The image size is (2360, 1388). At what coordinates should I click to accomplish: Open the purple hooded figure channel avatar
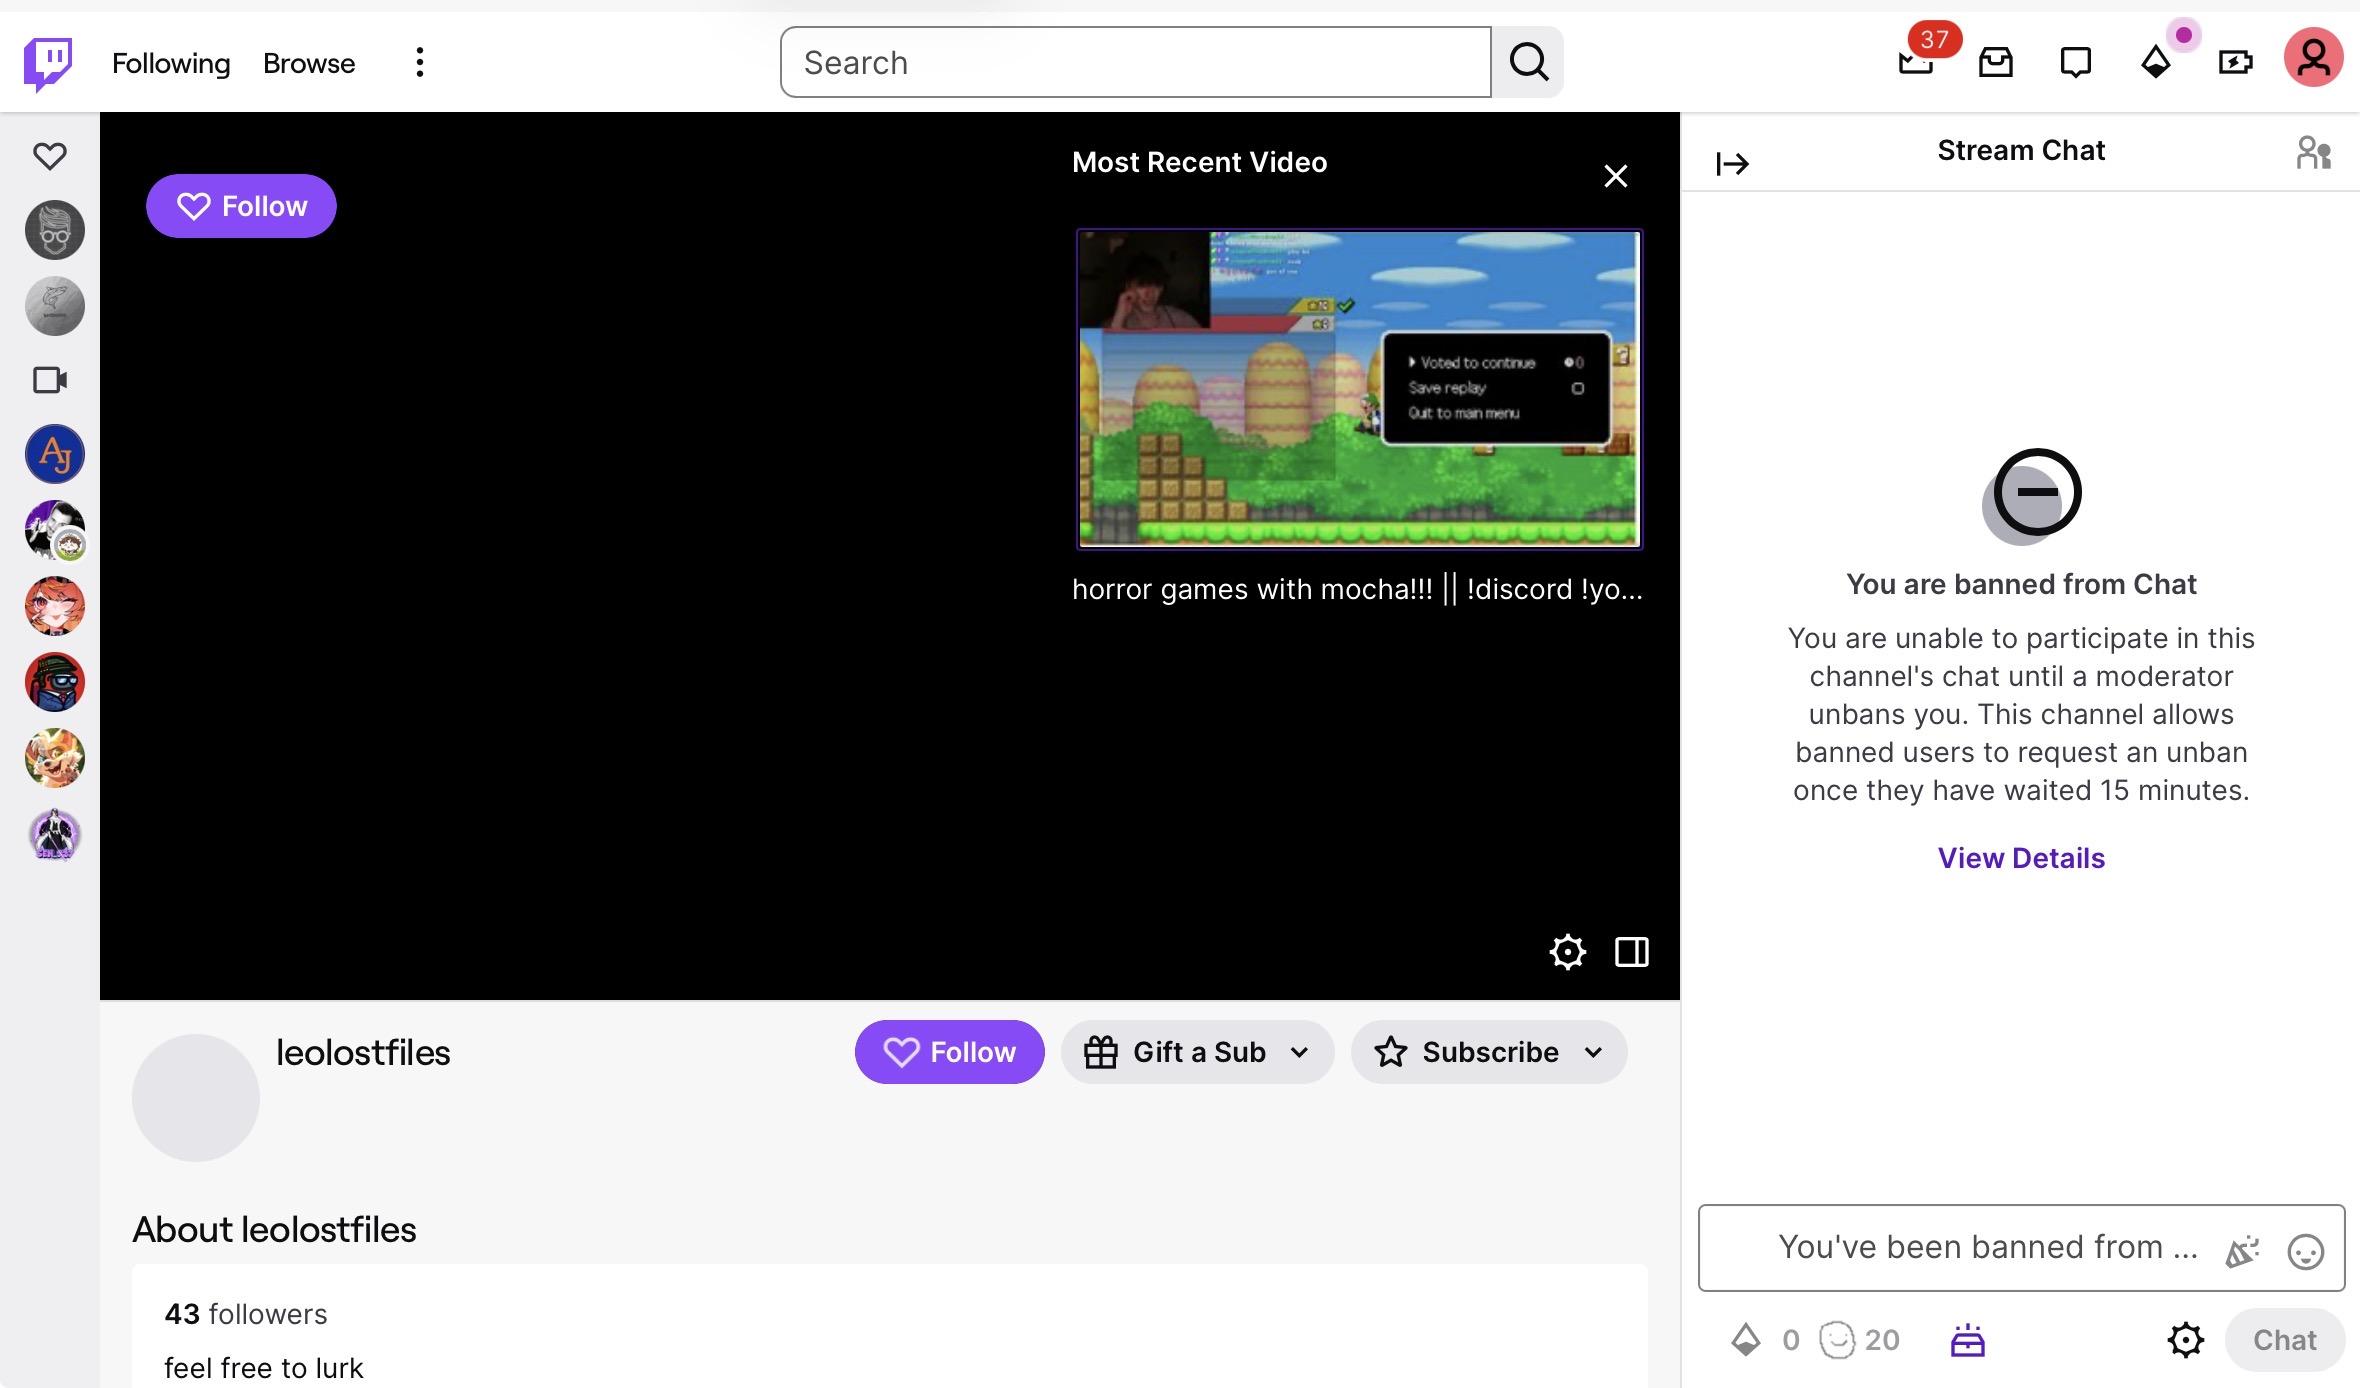point(55,834)
